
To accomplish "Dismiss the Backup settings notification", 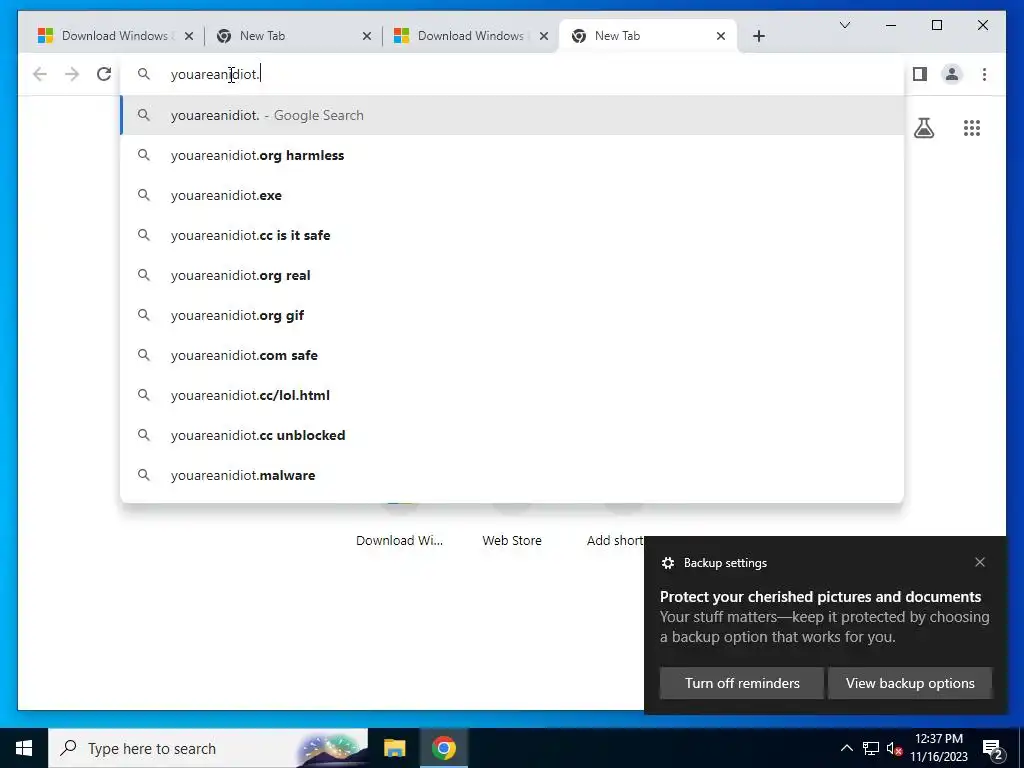I will pyautogui.click(x=980, y=562).
